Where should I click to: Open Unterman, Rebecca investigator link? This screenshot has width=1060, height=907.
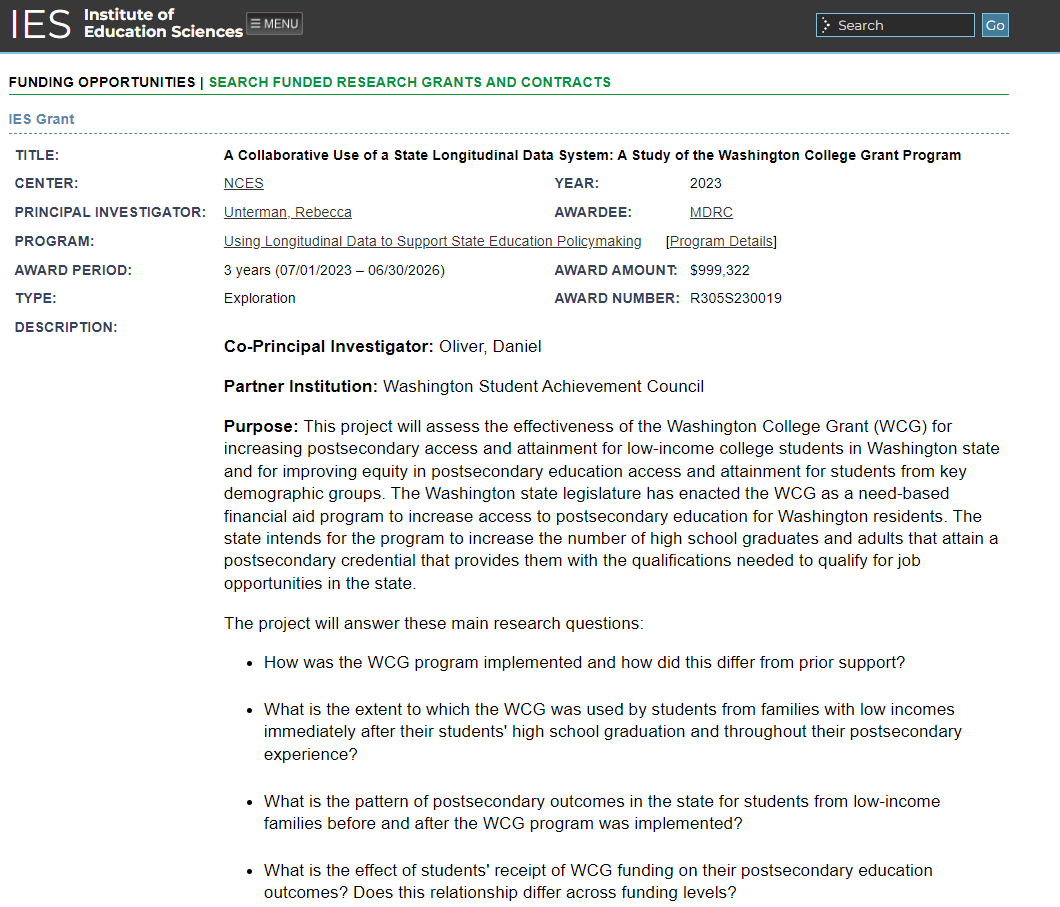(x=287, y=212)
